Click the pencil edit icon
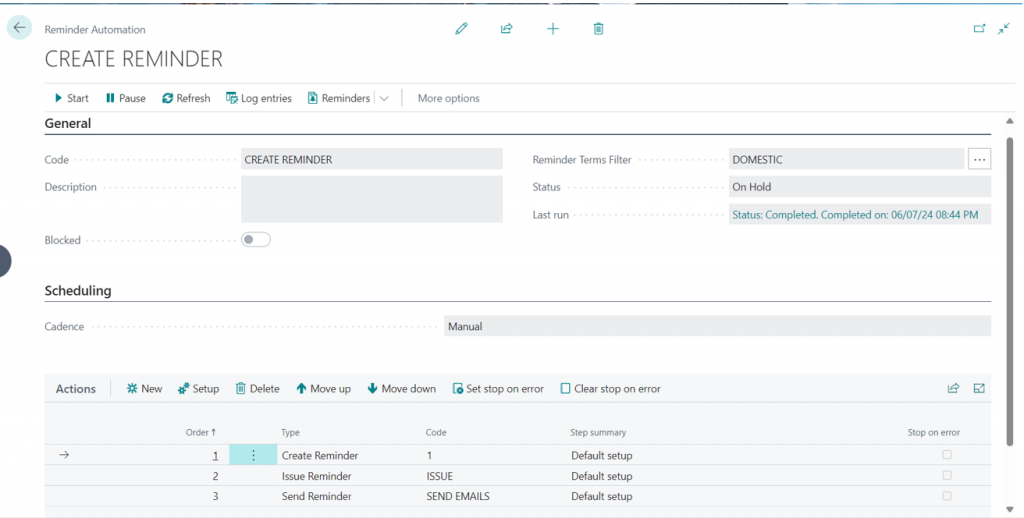 [x=461, y=29]
